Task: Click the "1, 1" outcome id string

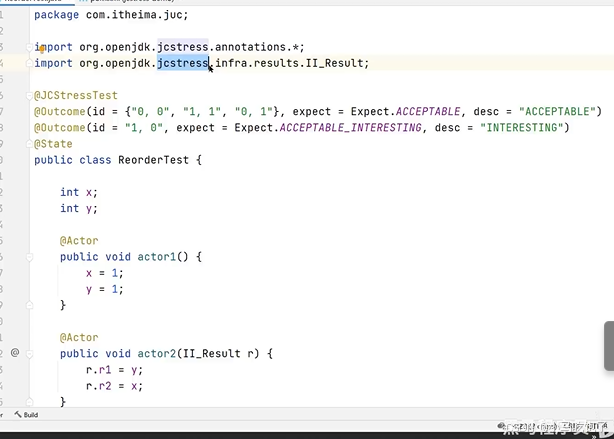Action: click(202, 112)
